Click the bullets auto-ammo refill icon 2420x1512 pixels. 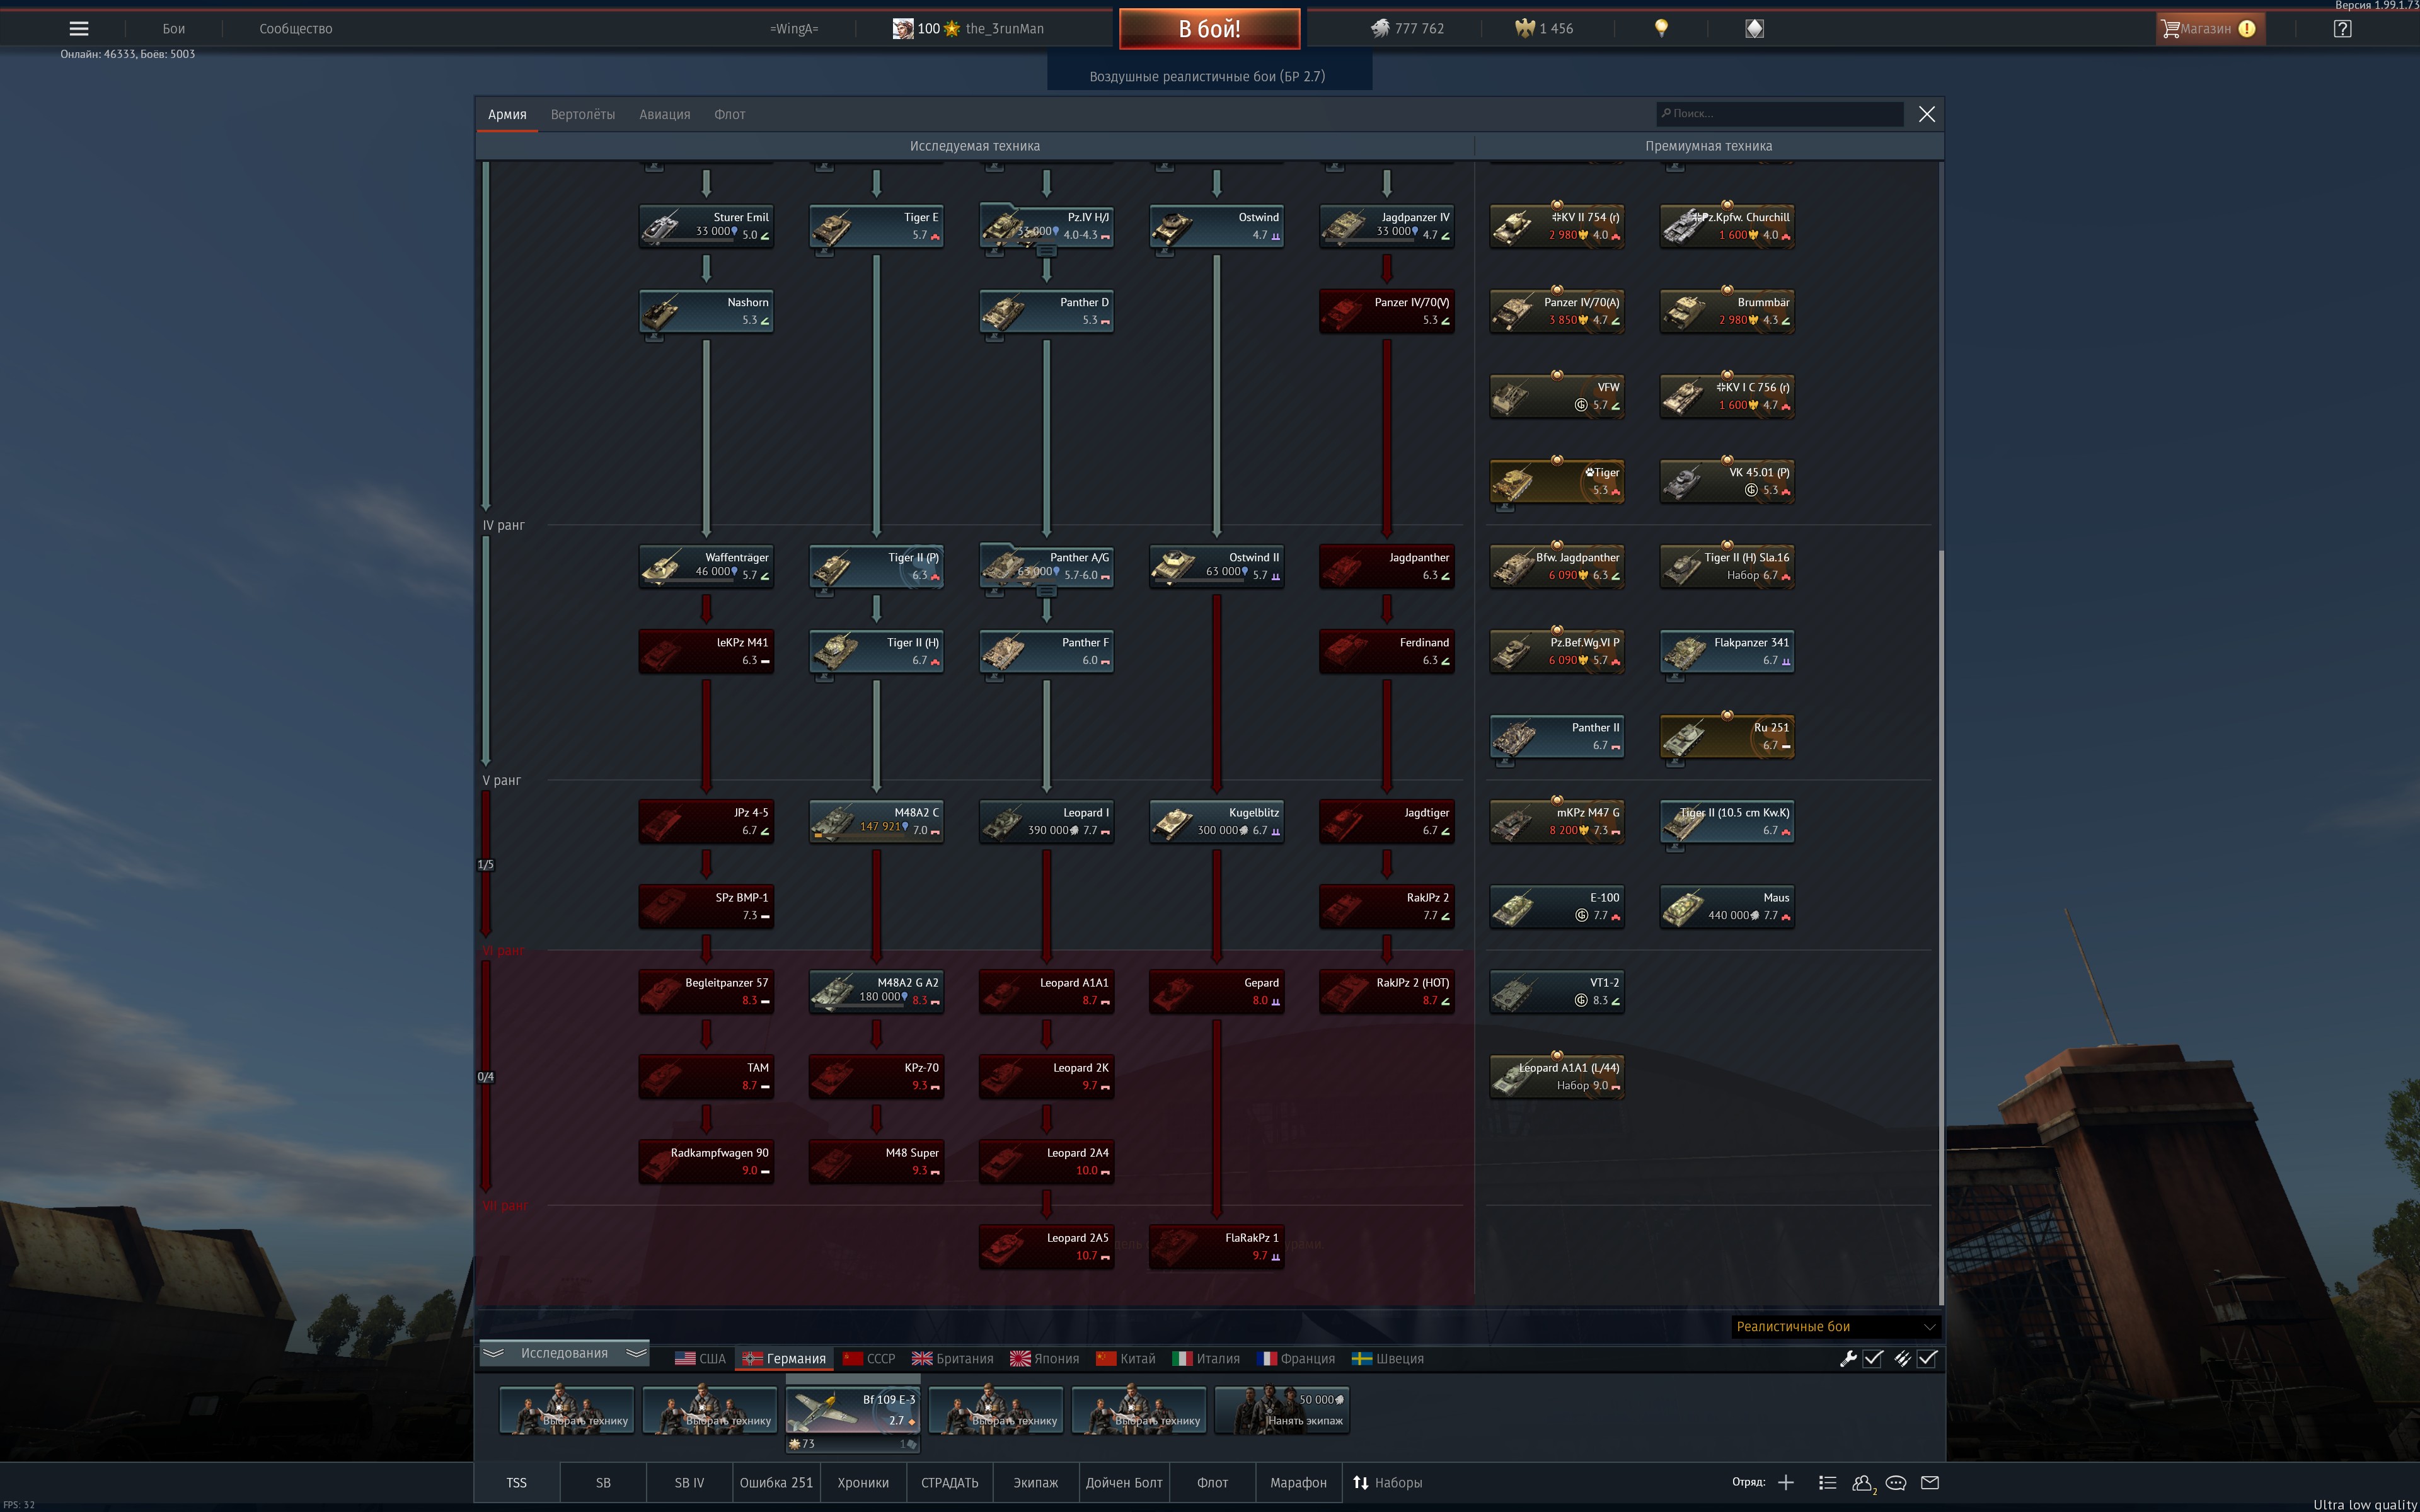1902,1358
